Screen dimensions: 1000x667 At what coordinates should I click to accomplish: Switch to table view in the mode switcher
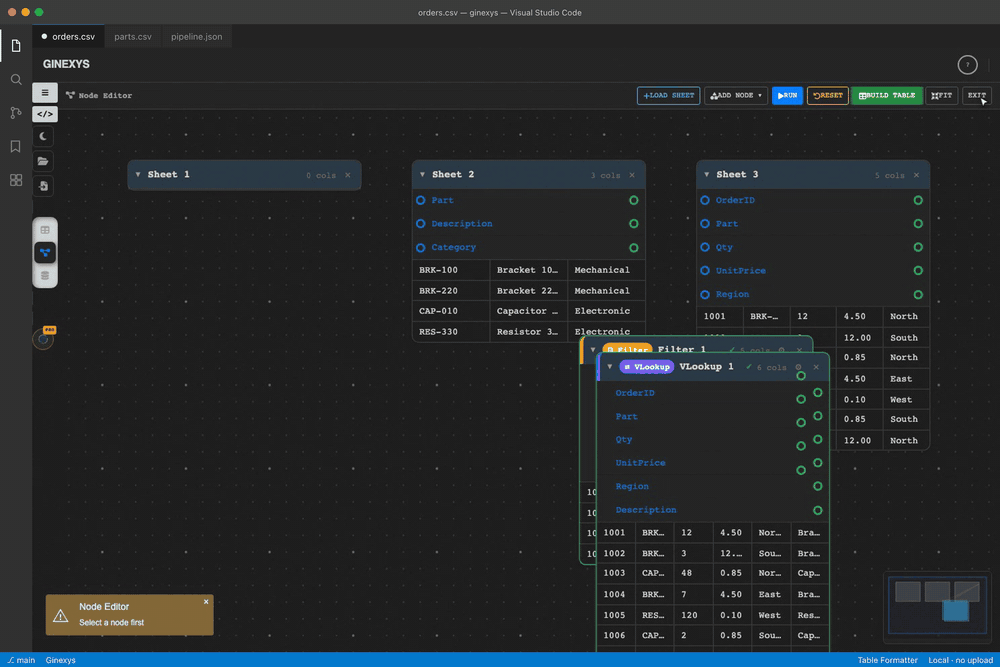click(x=45, y=230)
